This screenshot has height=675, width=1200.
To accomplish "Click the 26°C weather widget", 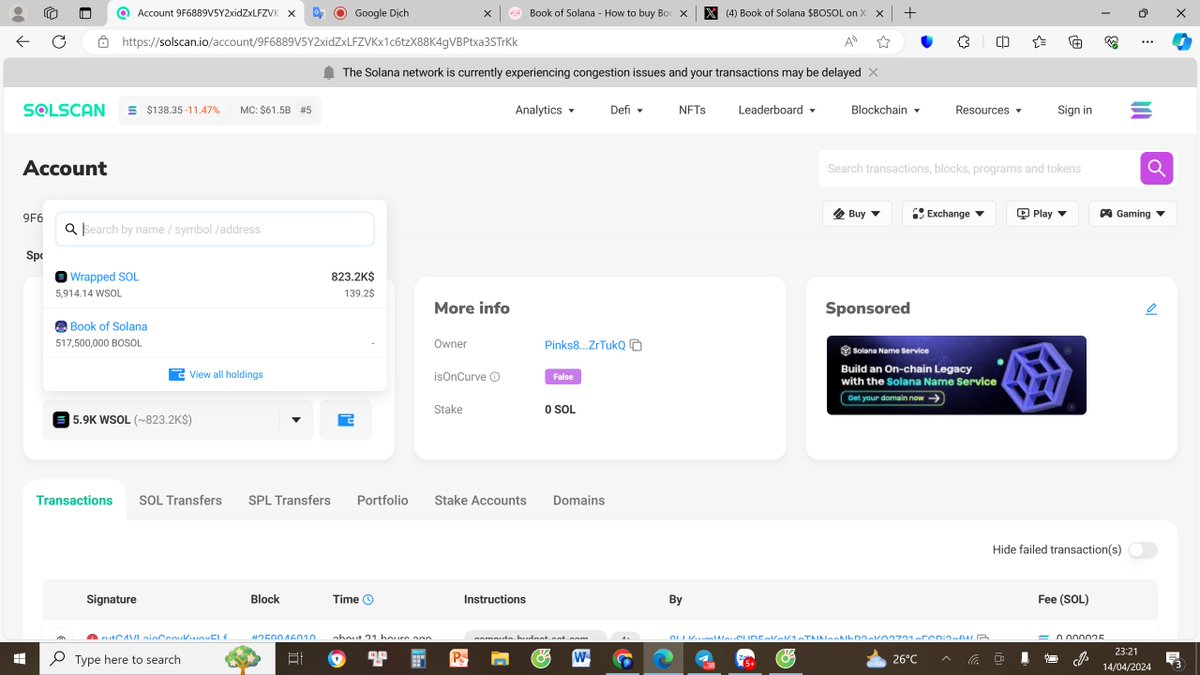I will click(894, 659).
